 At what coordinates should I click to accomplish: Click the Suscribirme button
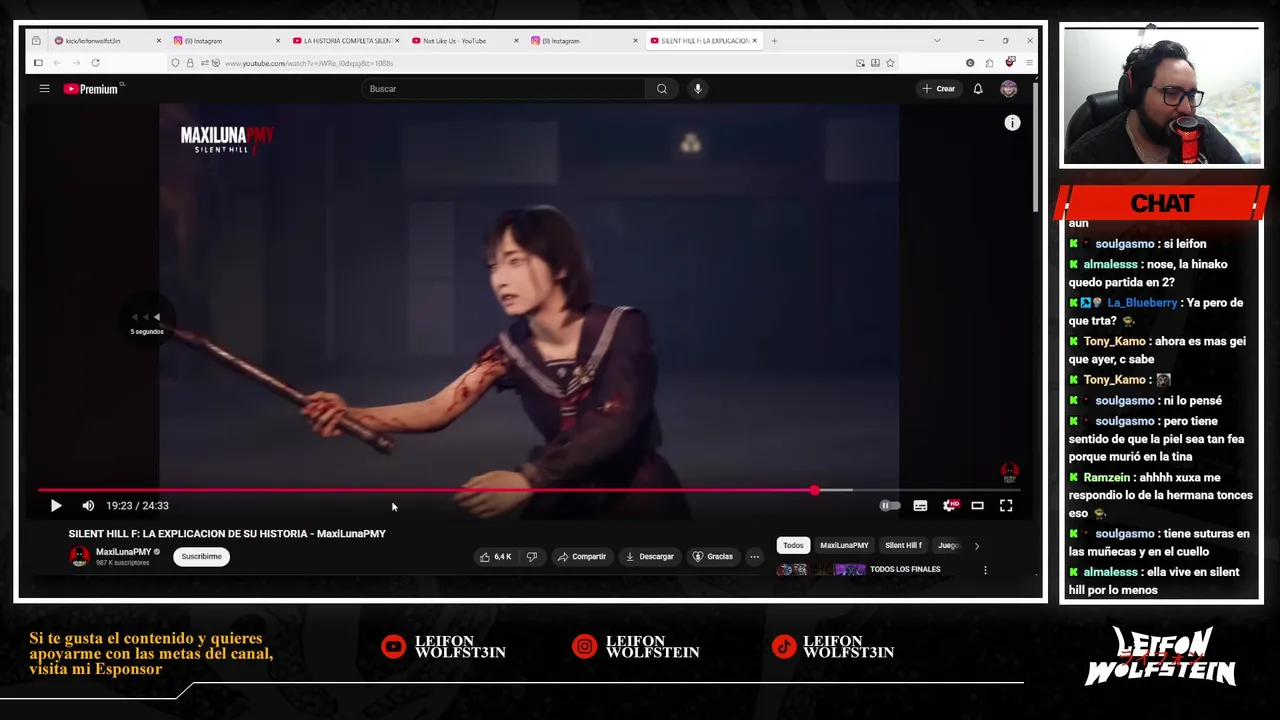201,557
